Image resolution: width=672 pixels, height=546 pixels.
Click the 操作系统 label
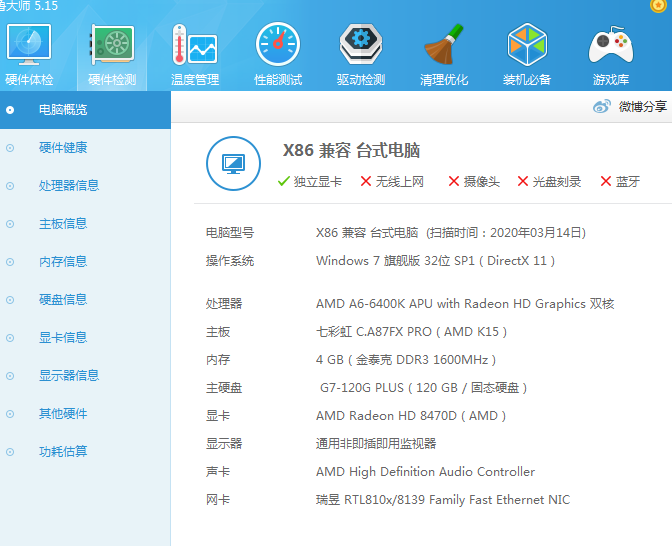[230, 261]
